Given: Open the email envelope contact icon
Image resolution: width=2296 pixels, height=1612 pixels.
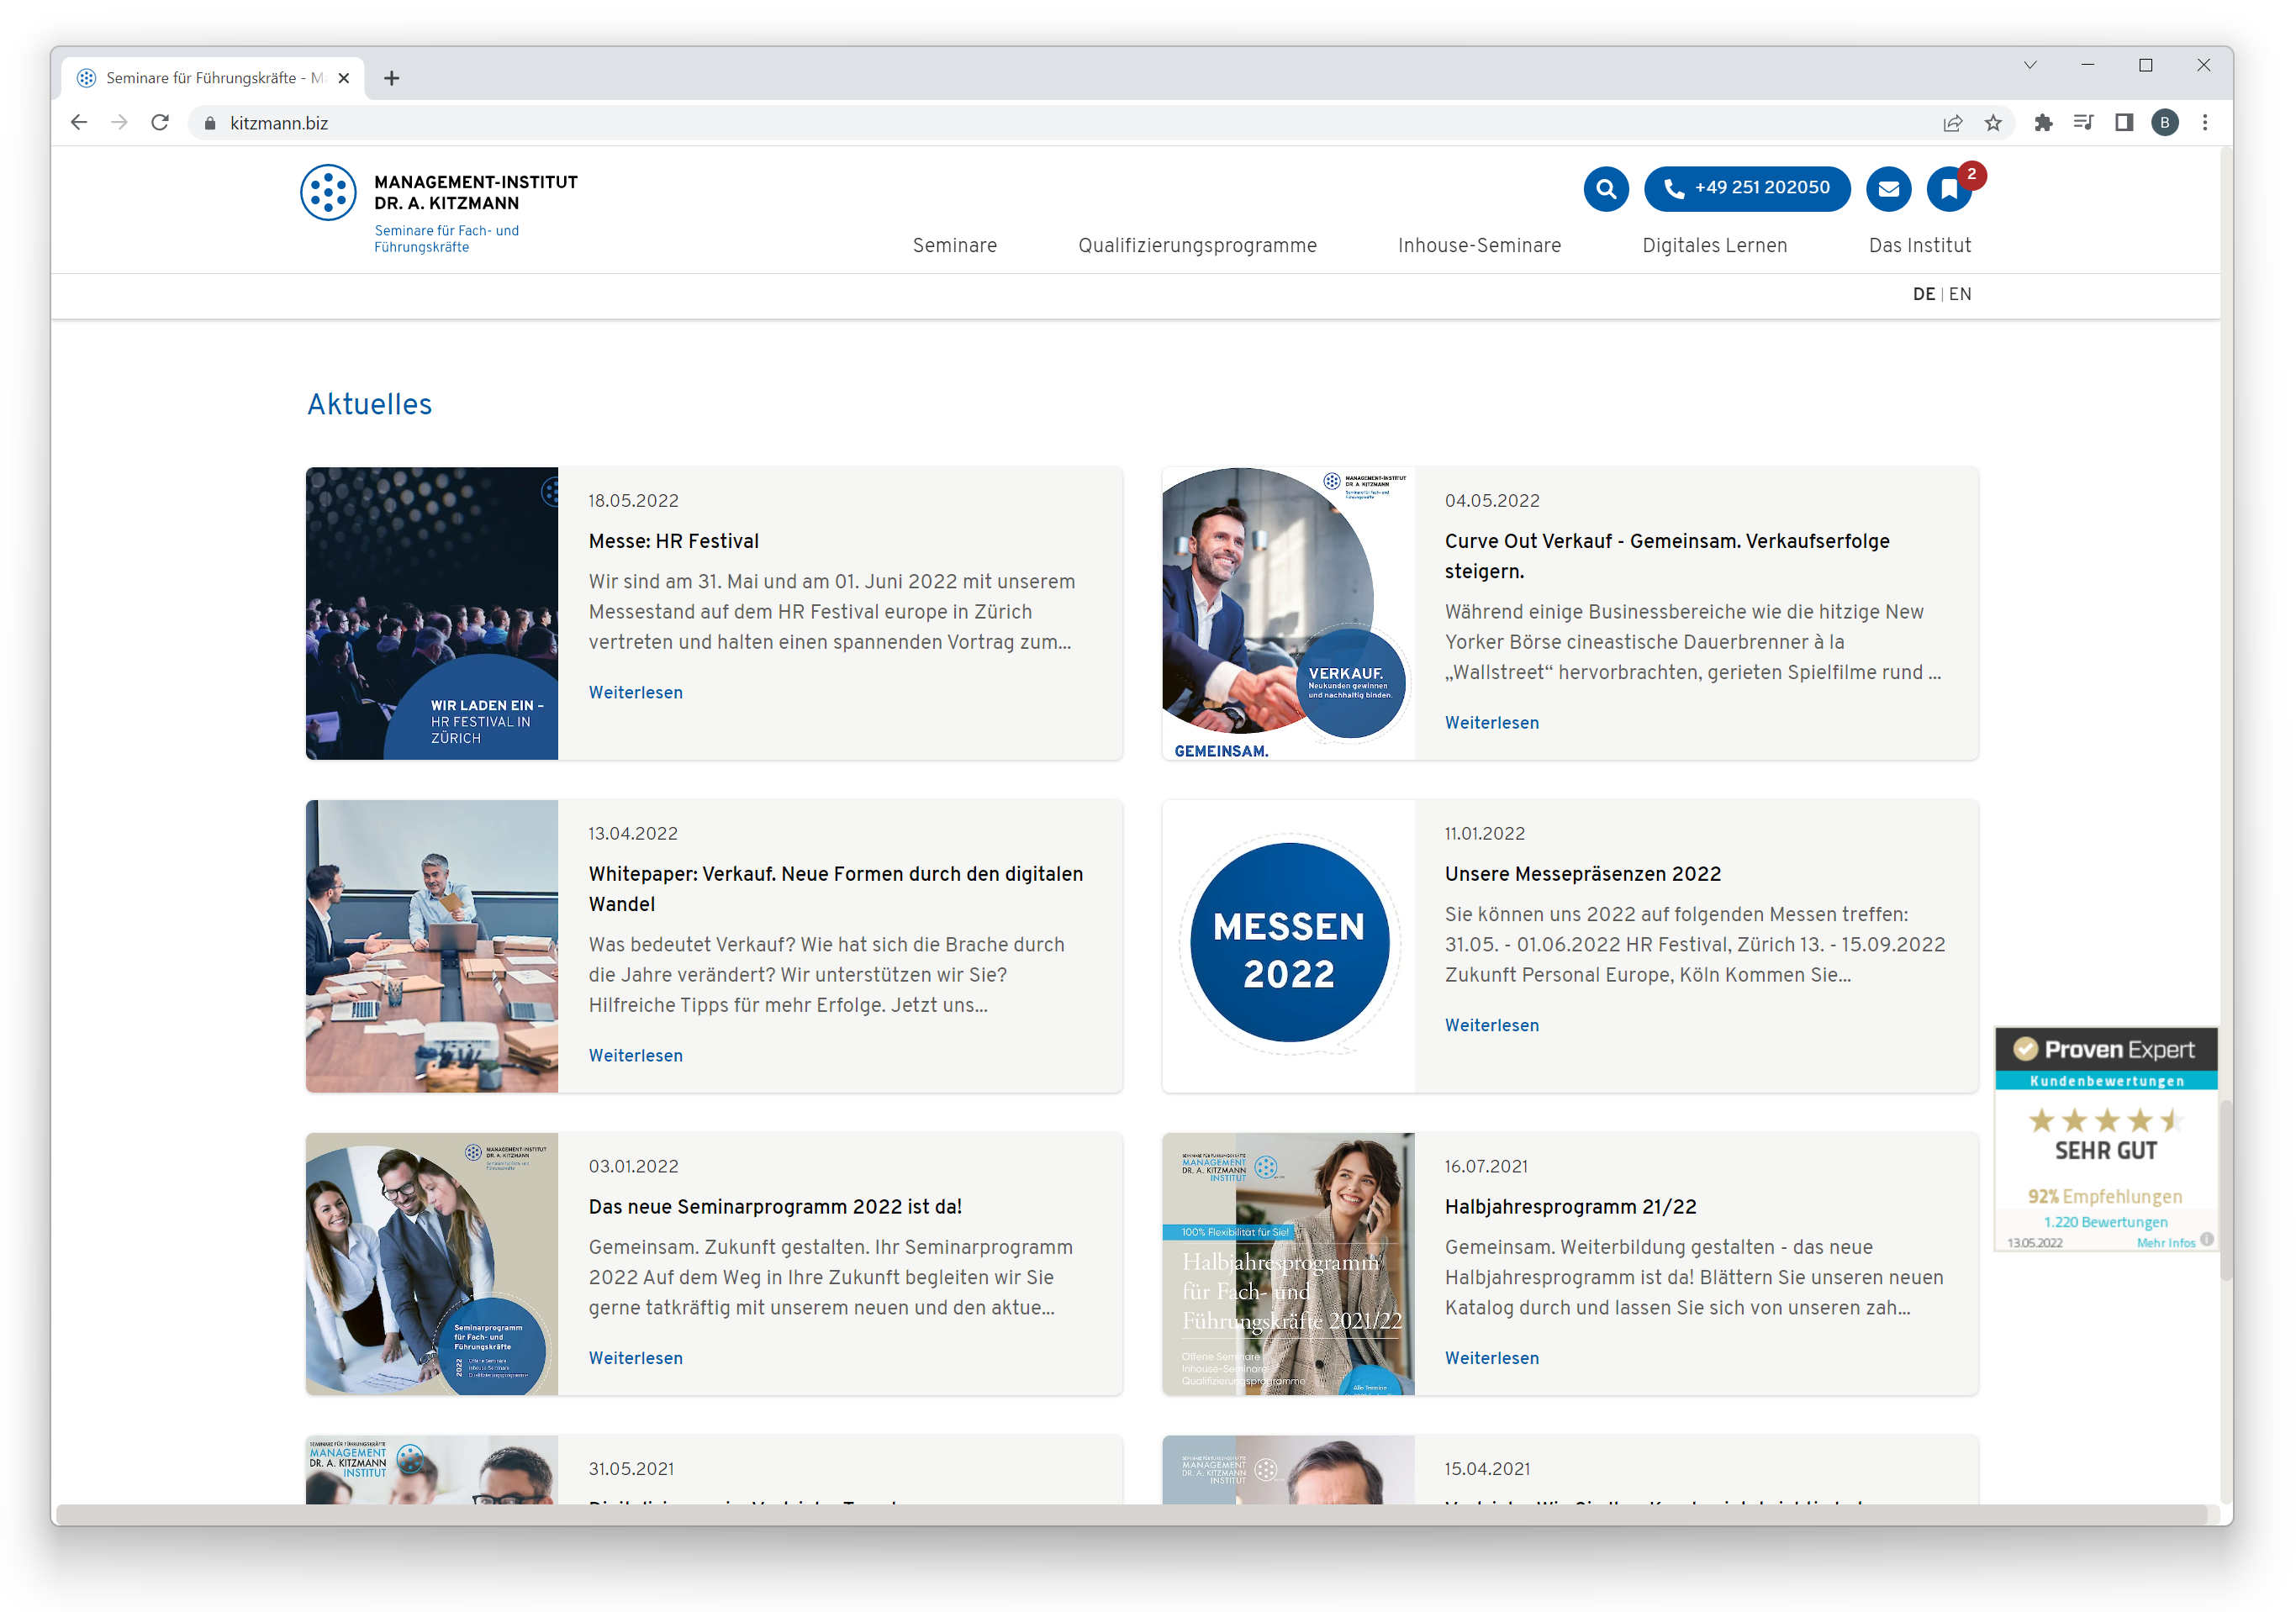Looking at the screenshot, I should tap(1888, 188).
